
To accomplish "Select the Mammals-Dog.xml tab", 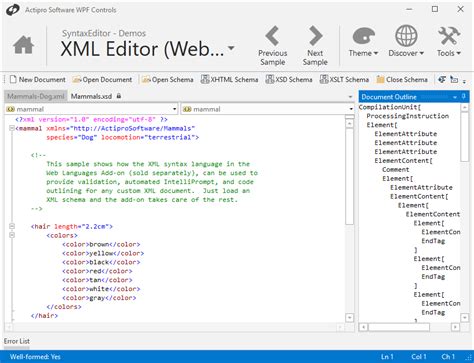I will tap(36, 96).
